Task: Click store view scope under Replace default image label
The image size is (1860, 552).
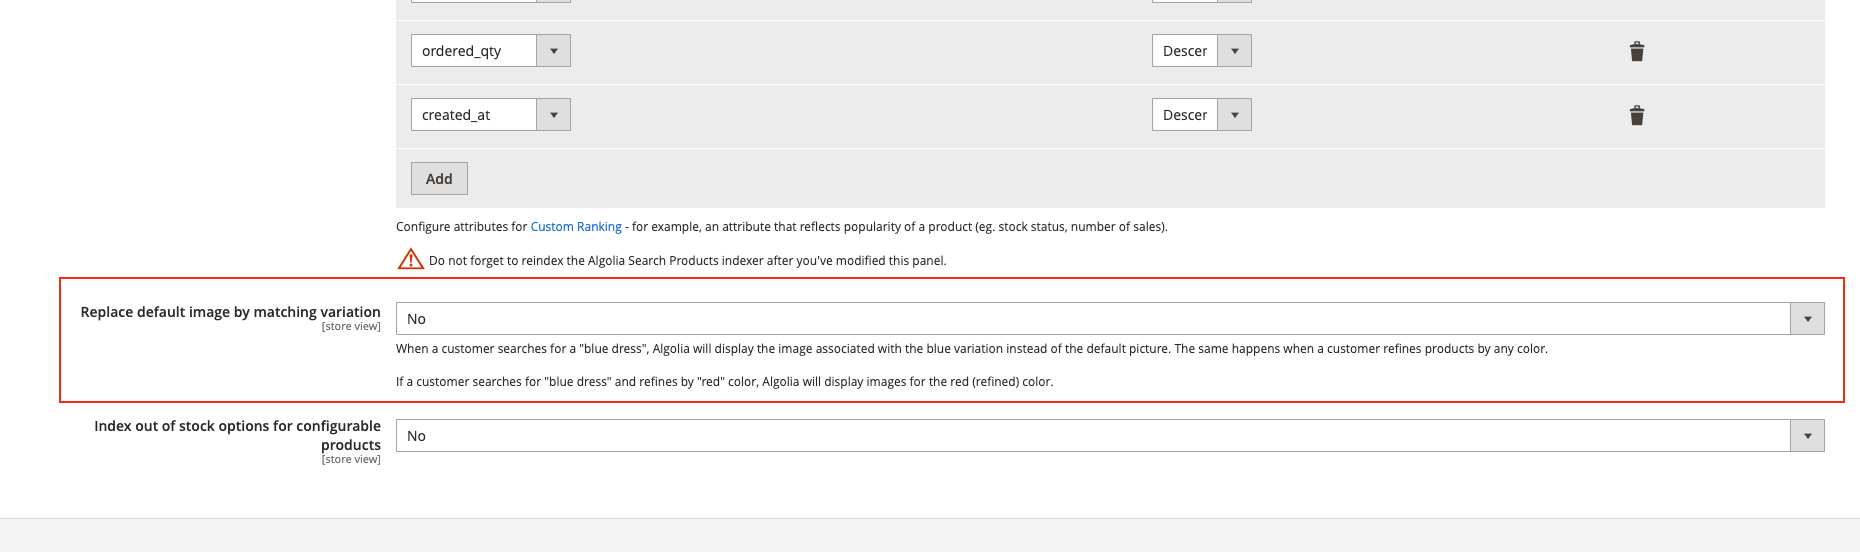Action: 351,327
